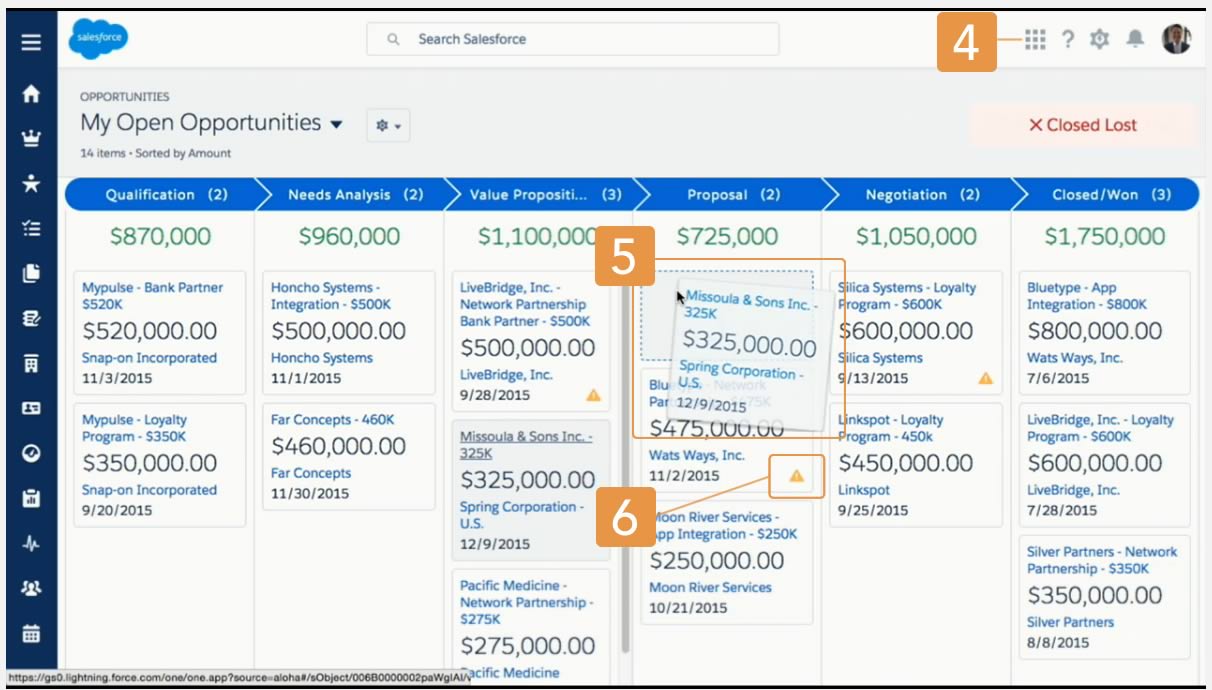This screenshot has height=690, width=1212.
Task: Click the $960,000 Needs Analysis total
Action: (349, 237)
